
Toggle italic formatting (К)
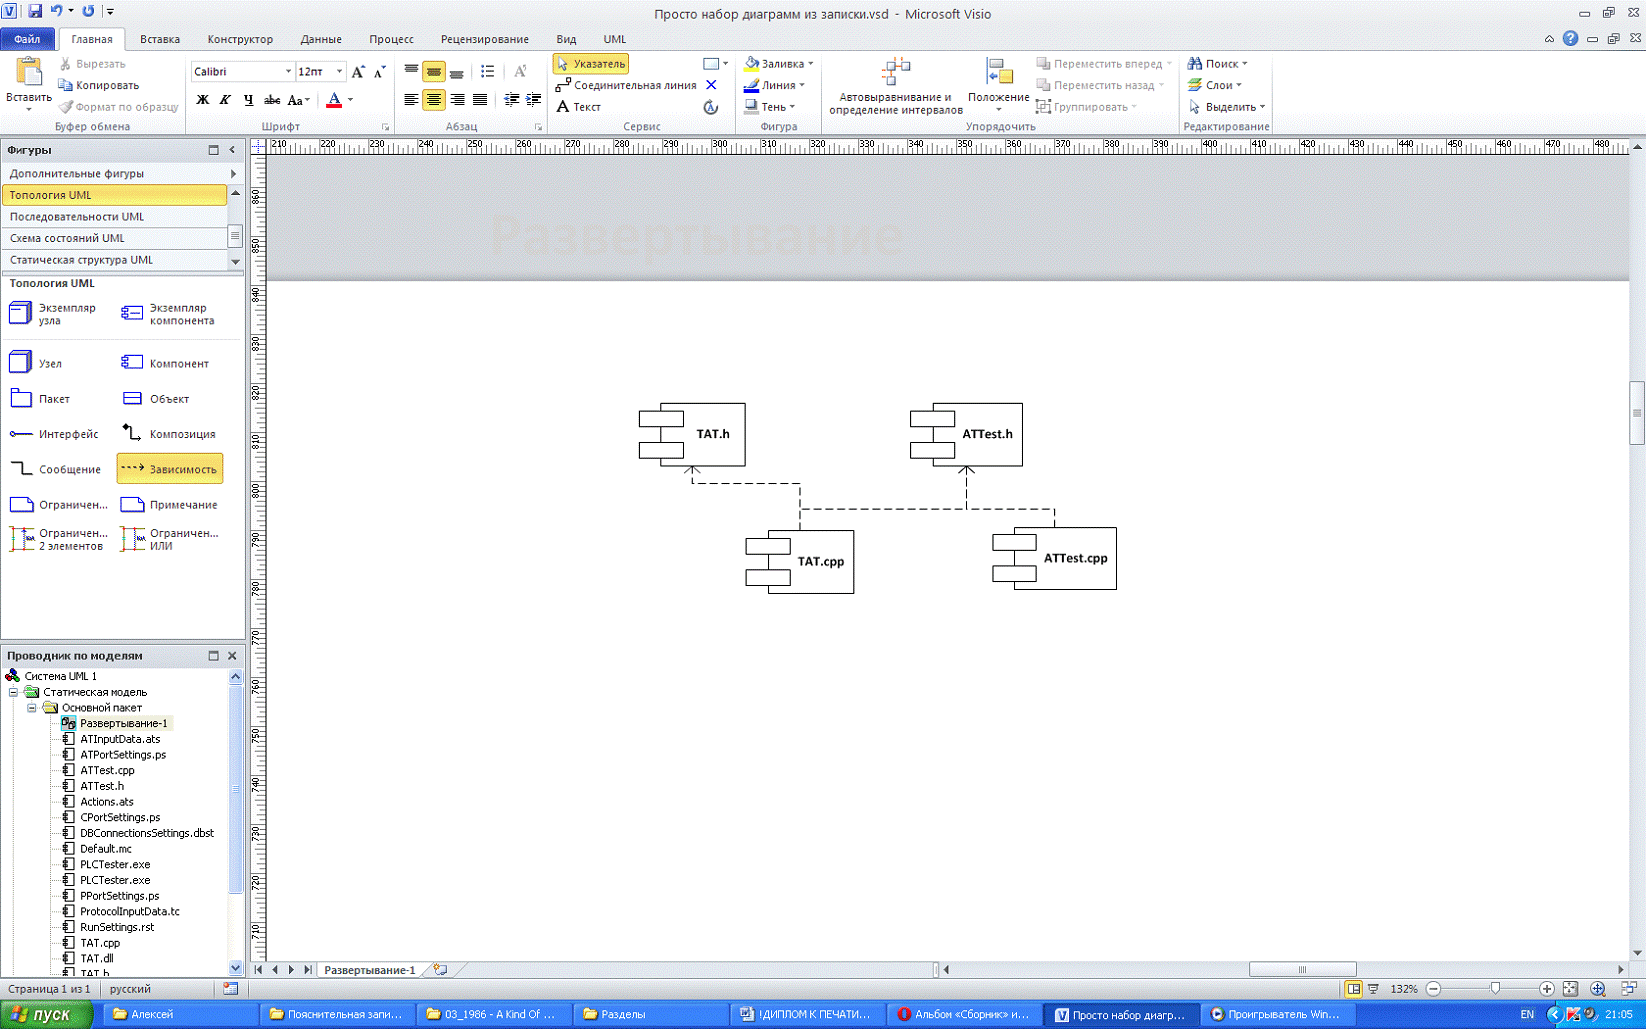(x=225, y=100)
